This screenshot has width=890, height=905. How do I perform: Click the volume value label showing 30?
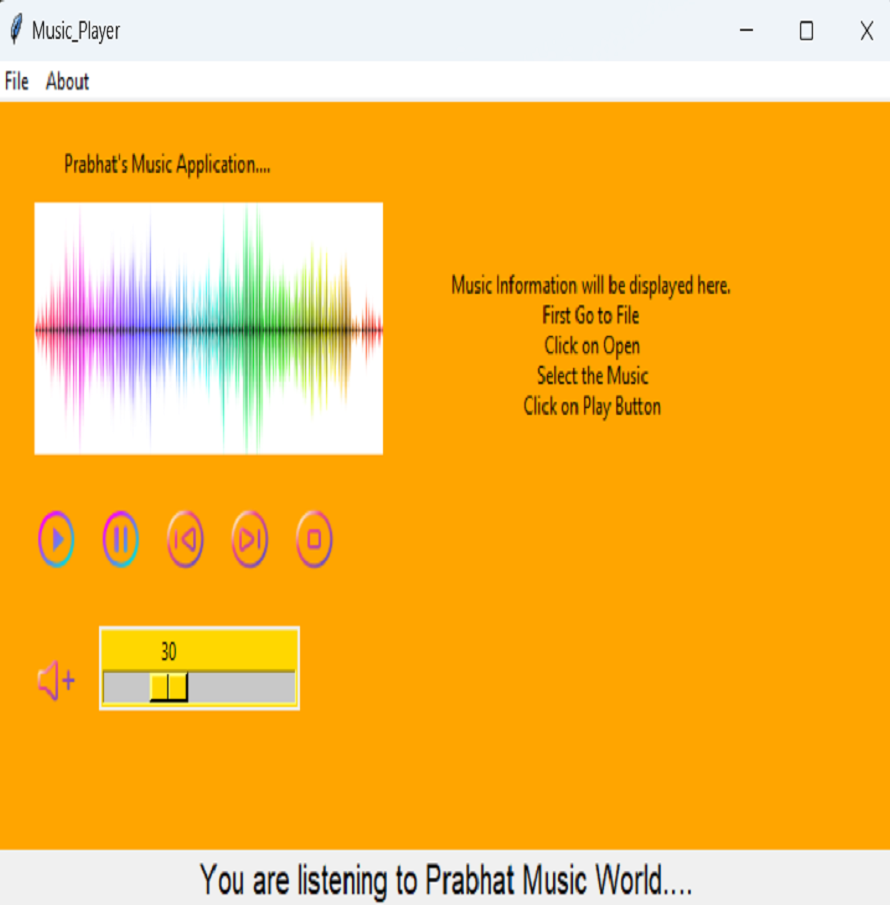pos(168,652)
